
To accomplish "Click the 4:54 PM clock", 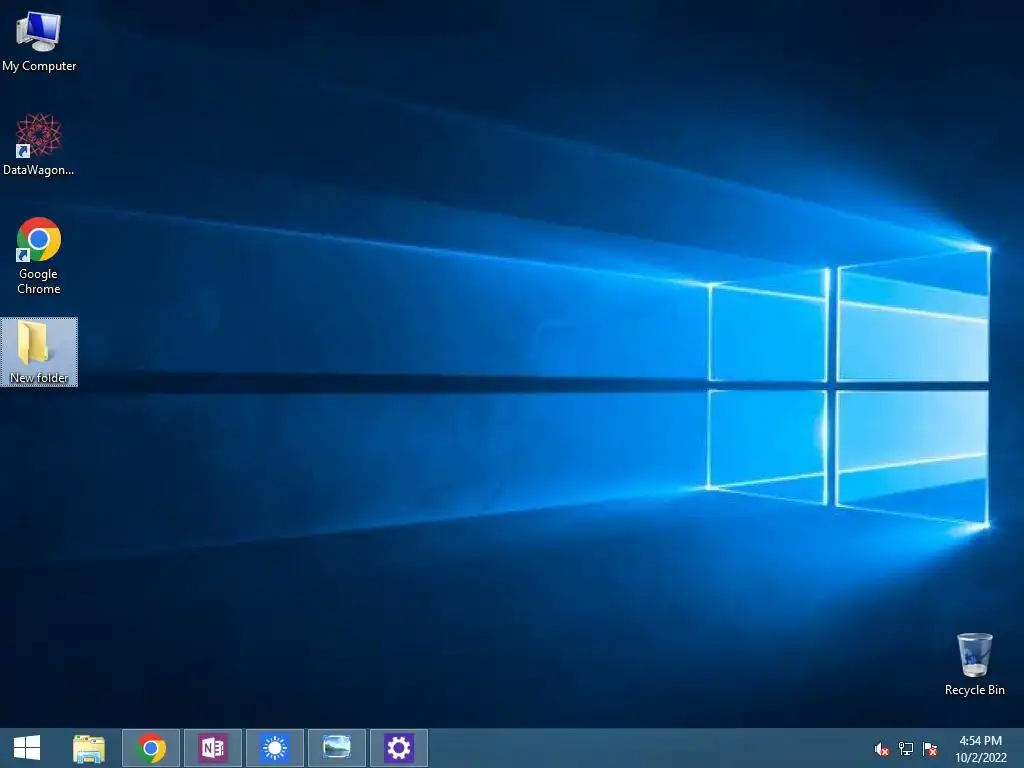I will (x=980, y=741).
